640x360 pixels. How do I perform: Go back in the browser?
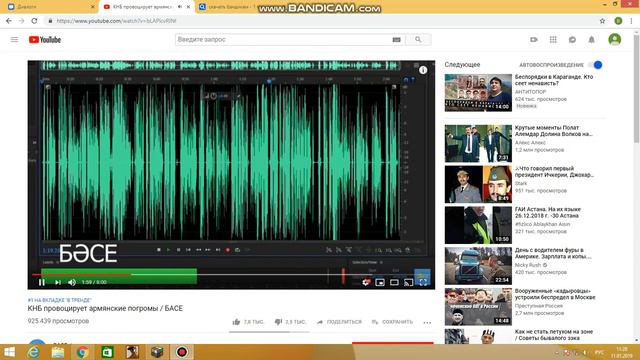point(9,21)
